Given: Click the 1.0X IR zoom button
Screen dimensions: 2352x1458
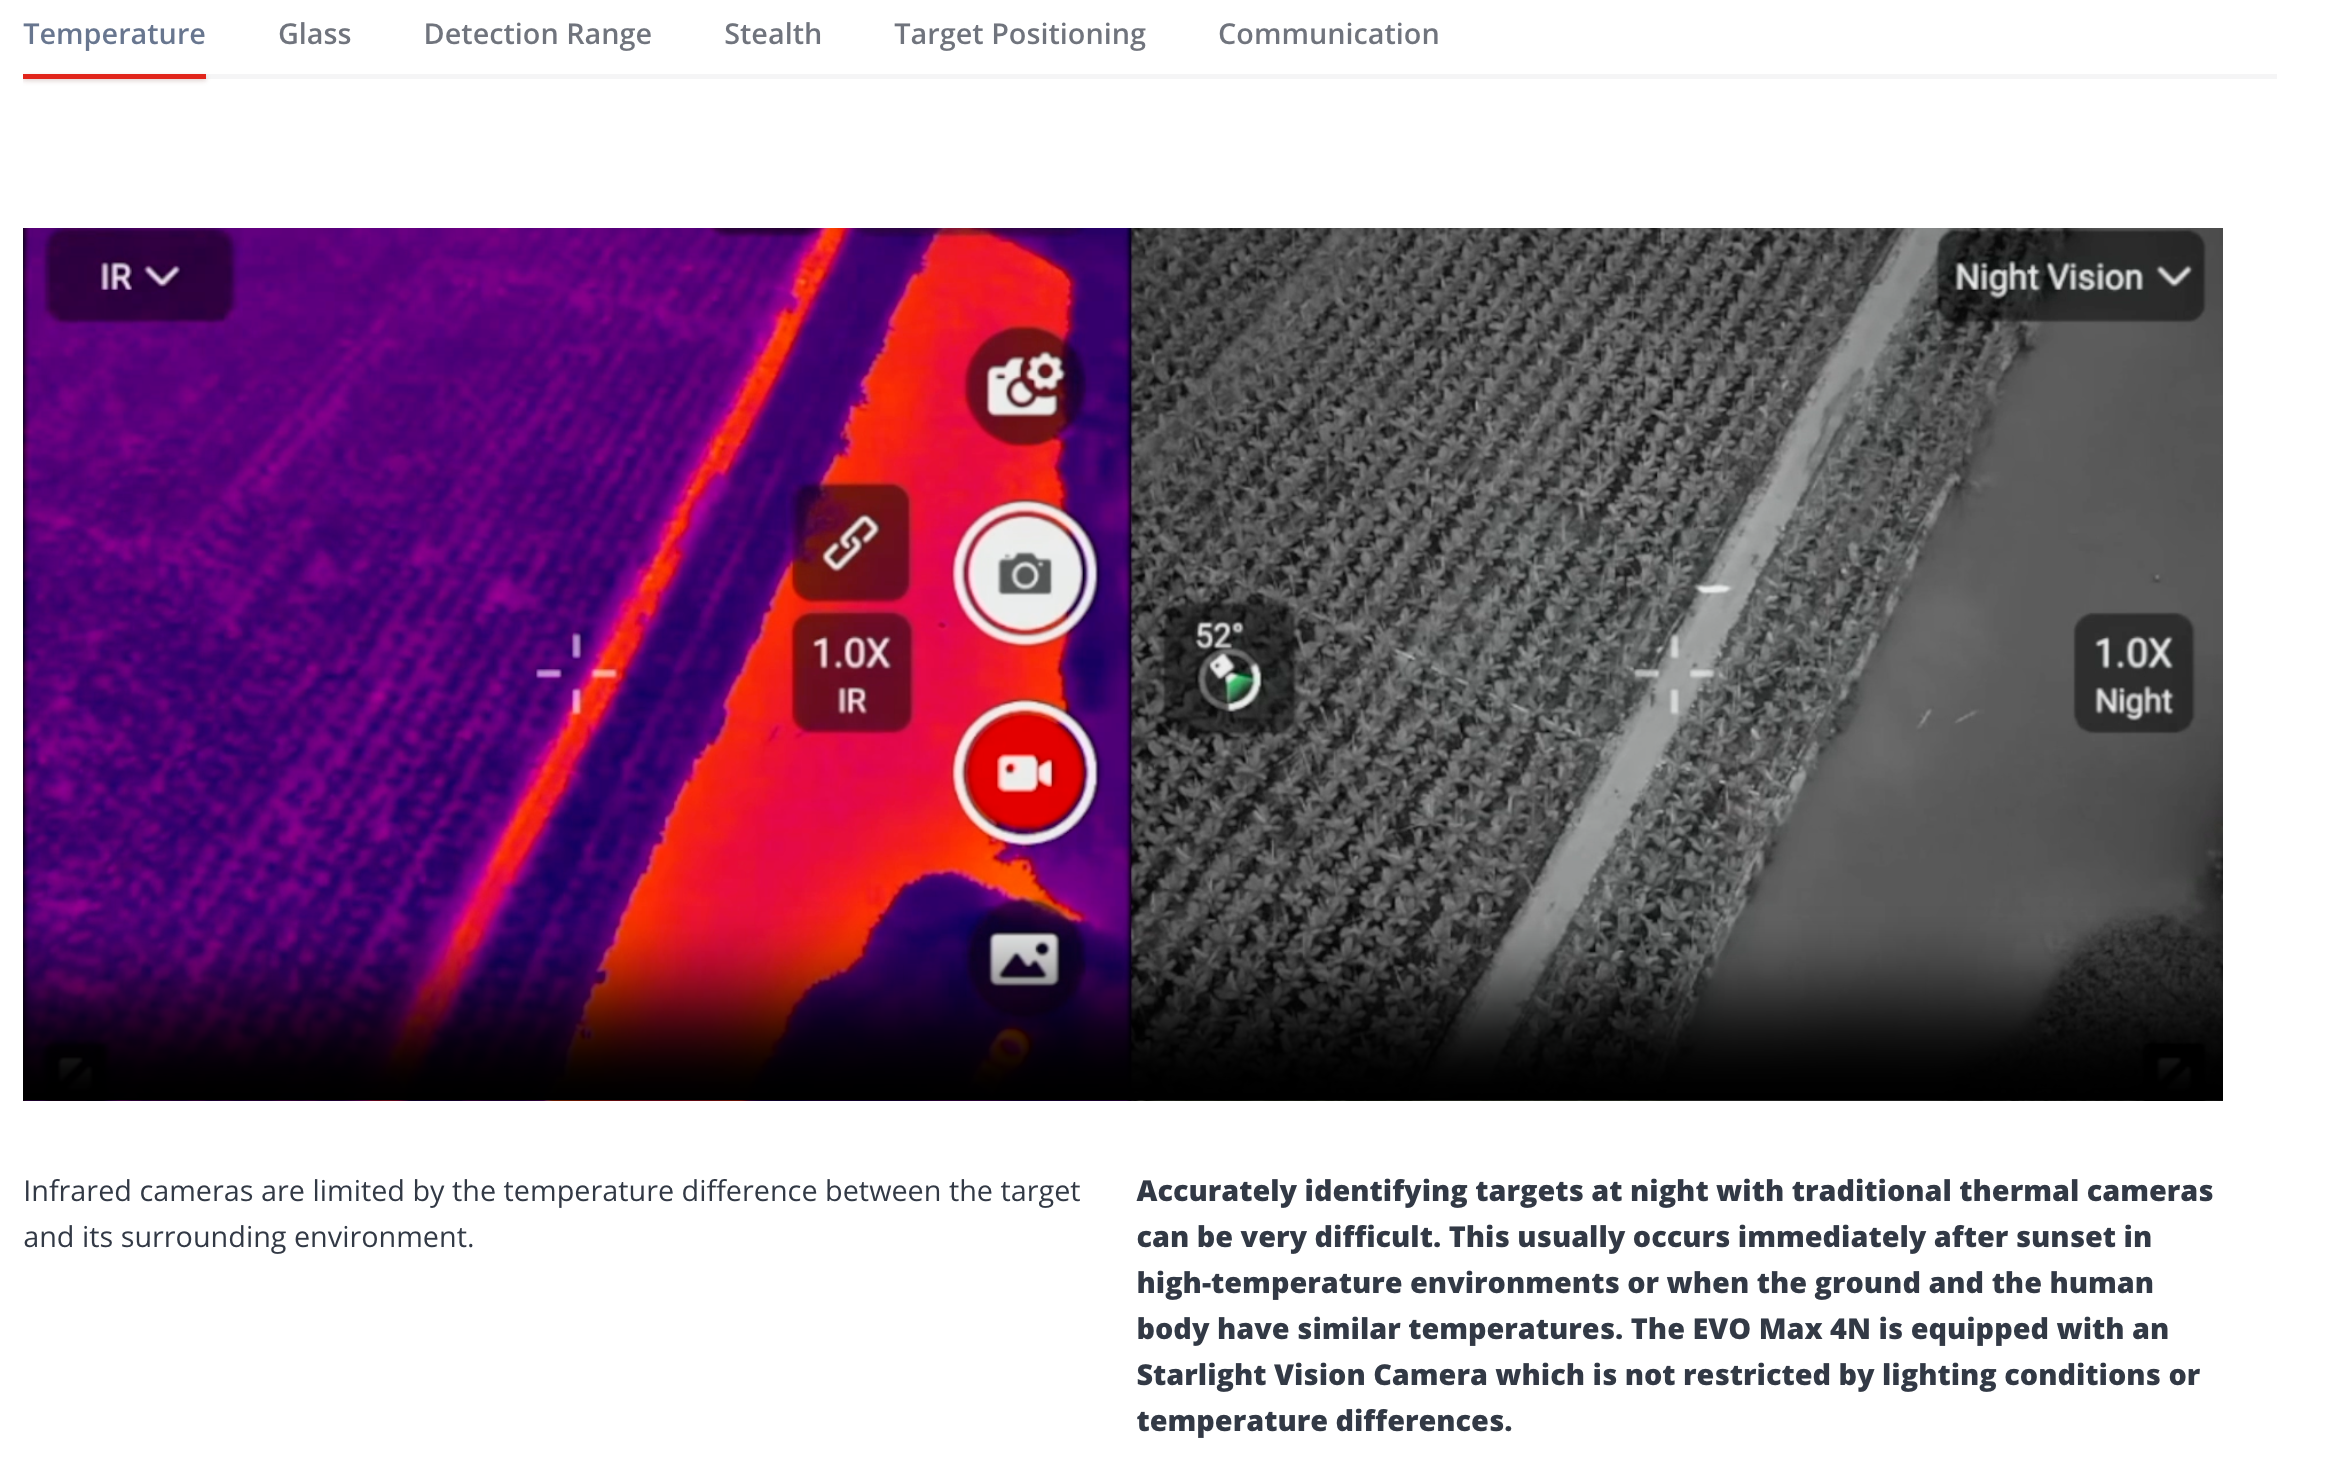Looking at the screenshot, I should click(851, 674).
